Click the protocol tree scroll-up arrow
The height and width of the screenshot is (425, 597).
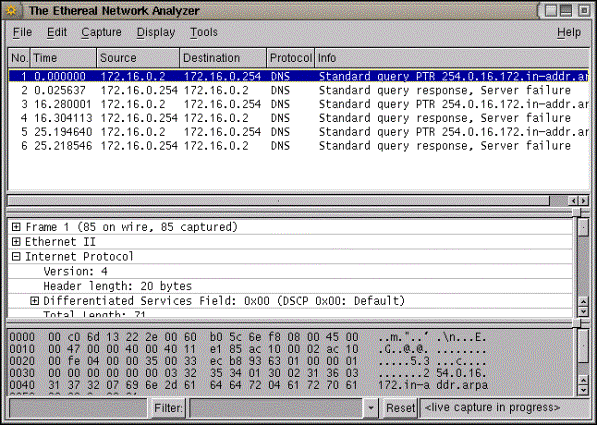(583, 302)
